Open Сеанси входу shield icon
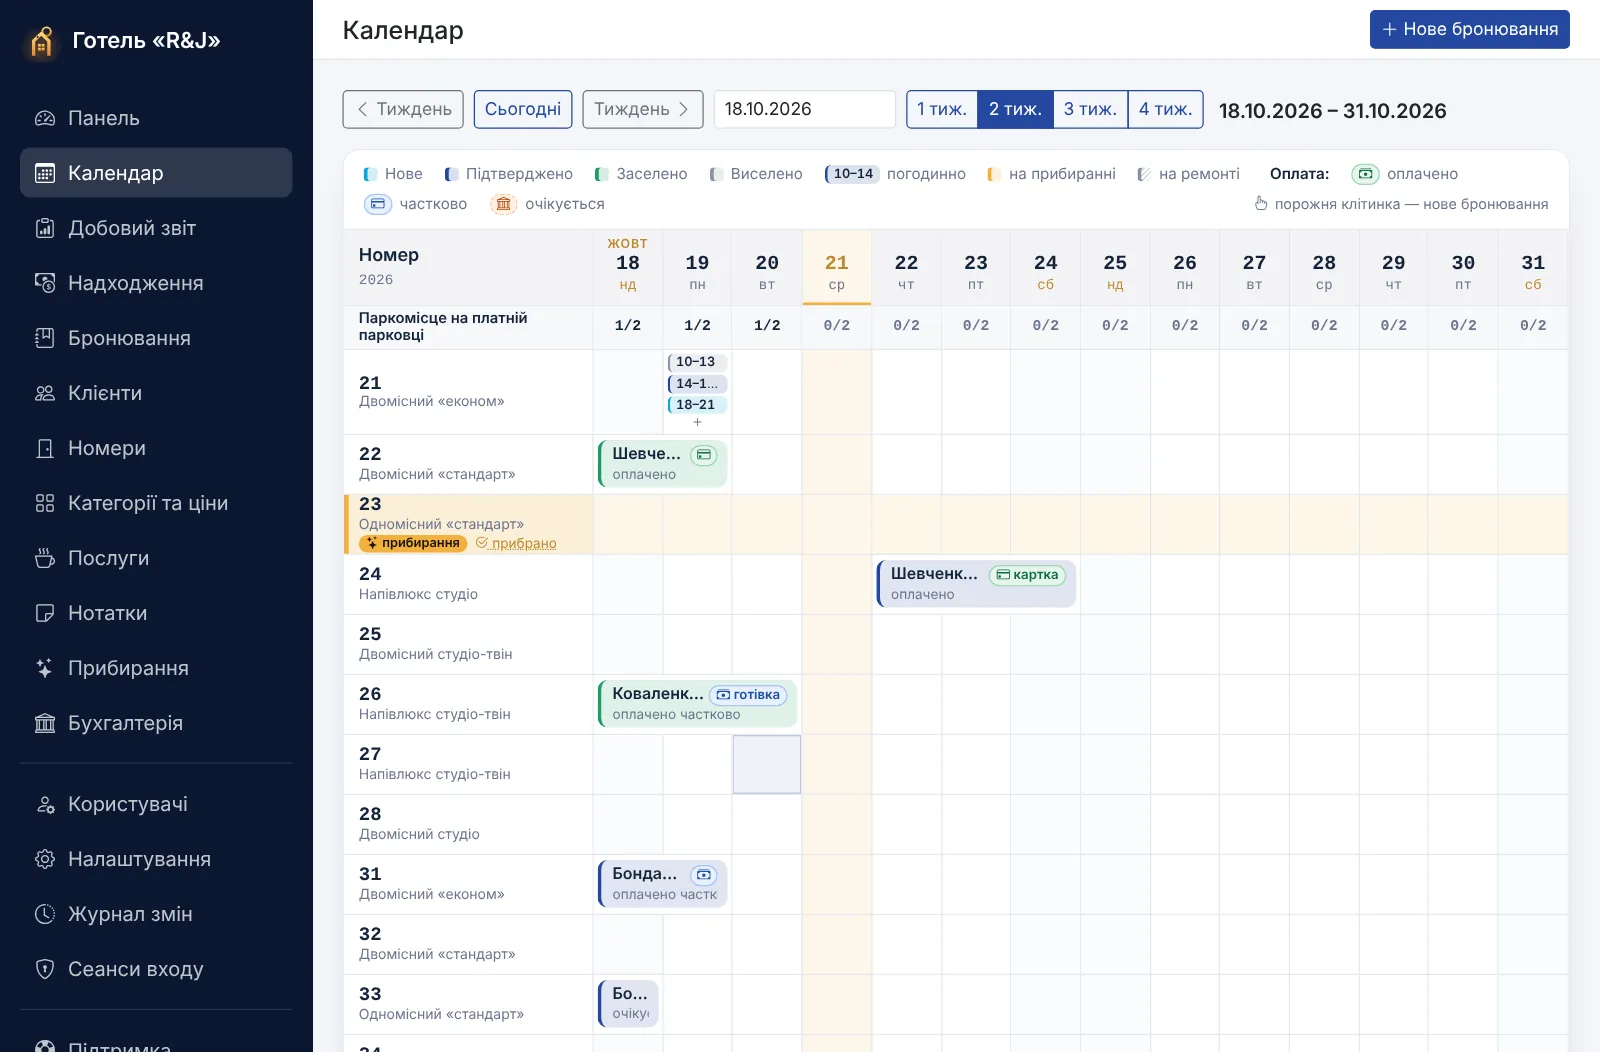The height and width of the screenshot is (1052, 1600). [45, 969]
